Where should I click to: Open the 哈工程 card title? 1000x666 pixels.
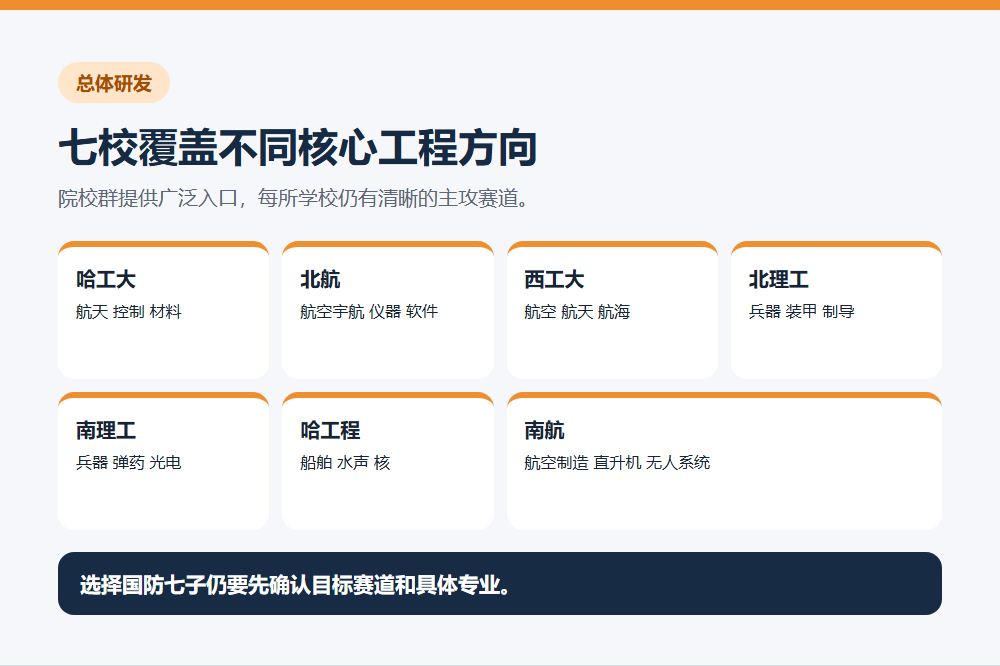(330, 431)
